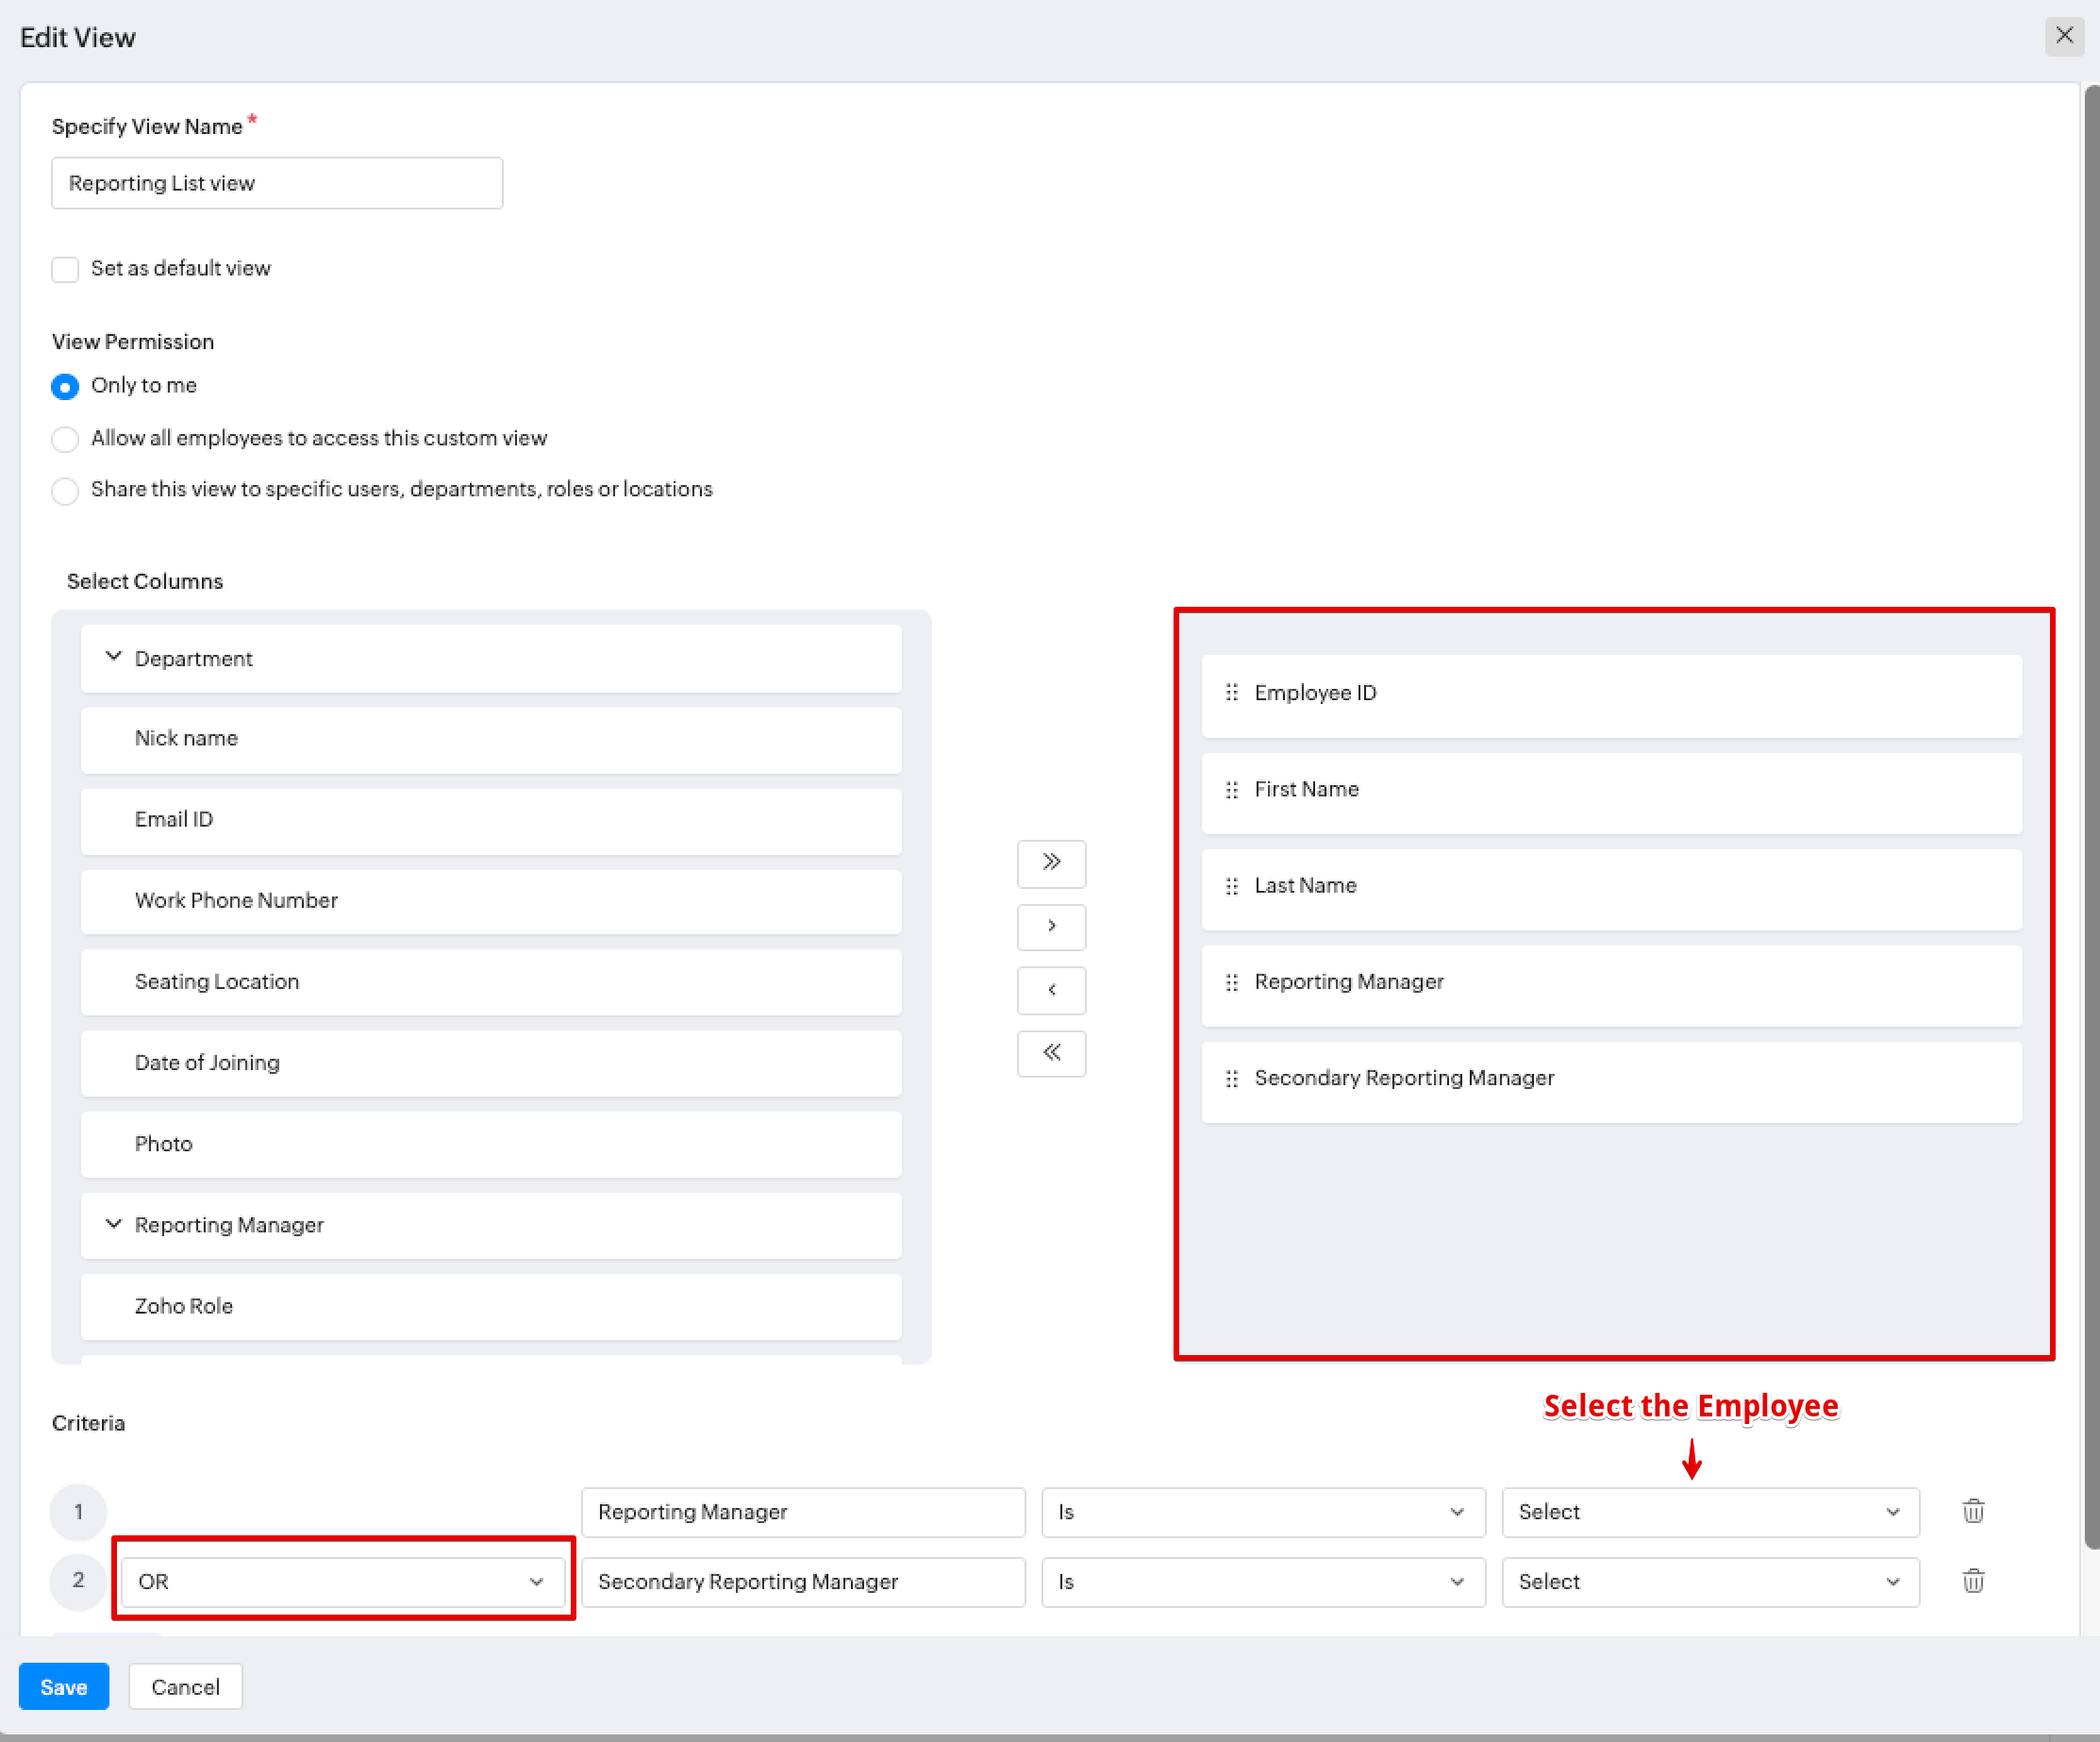Open the Is operator dropdown for Reporting Manager
The height and width of the screenshot is (1742, 2100).
coord(1262,1512)
